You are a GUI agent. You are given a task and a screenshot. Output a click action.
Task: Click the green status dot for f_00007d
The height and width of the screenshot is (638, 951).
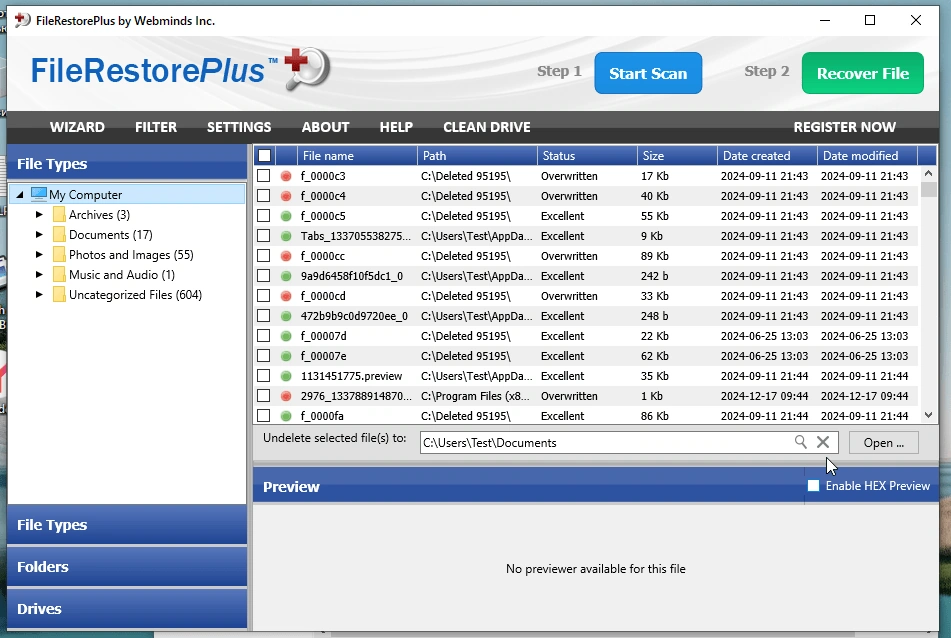[x=286, y=336]
